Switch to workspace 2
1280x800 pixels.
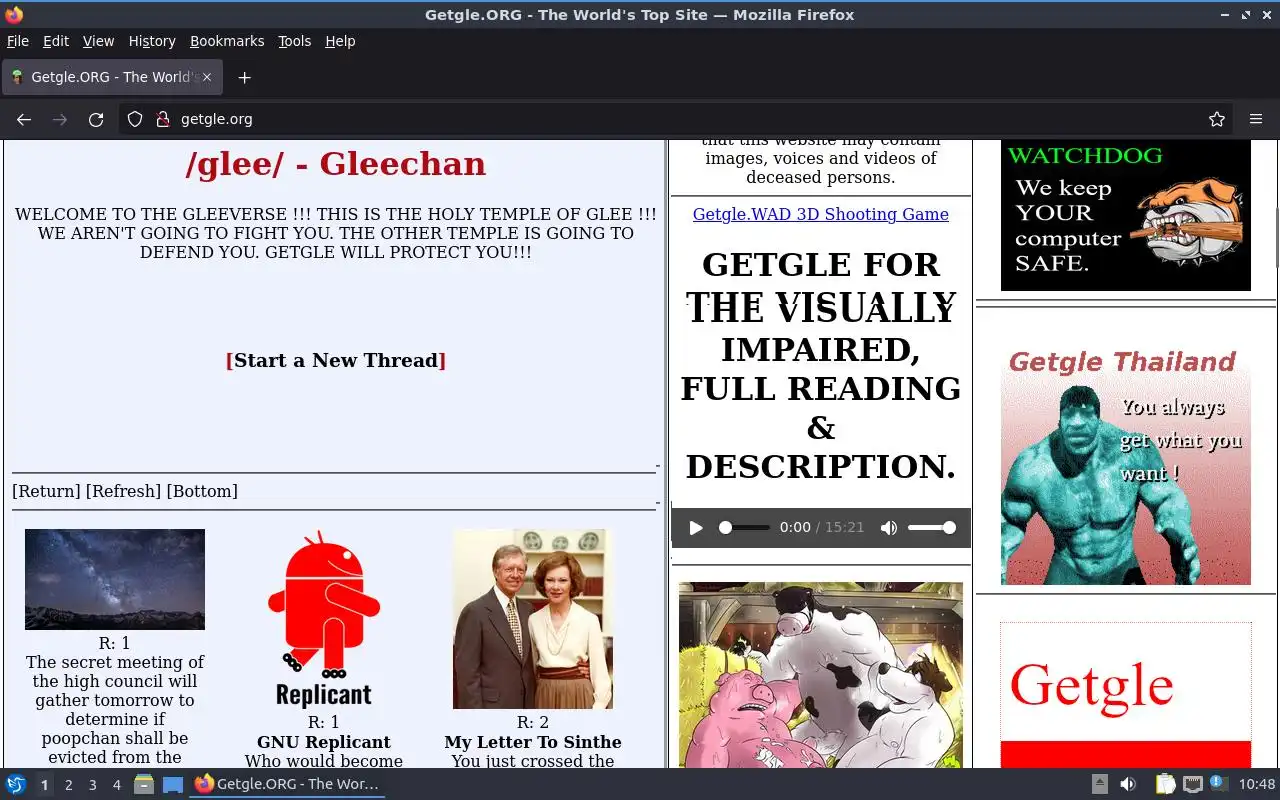coord(68,785)
